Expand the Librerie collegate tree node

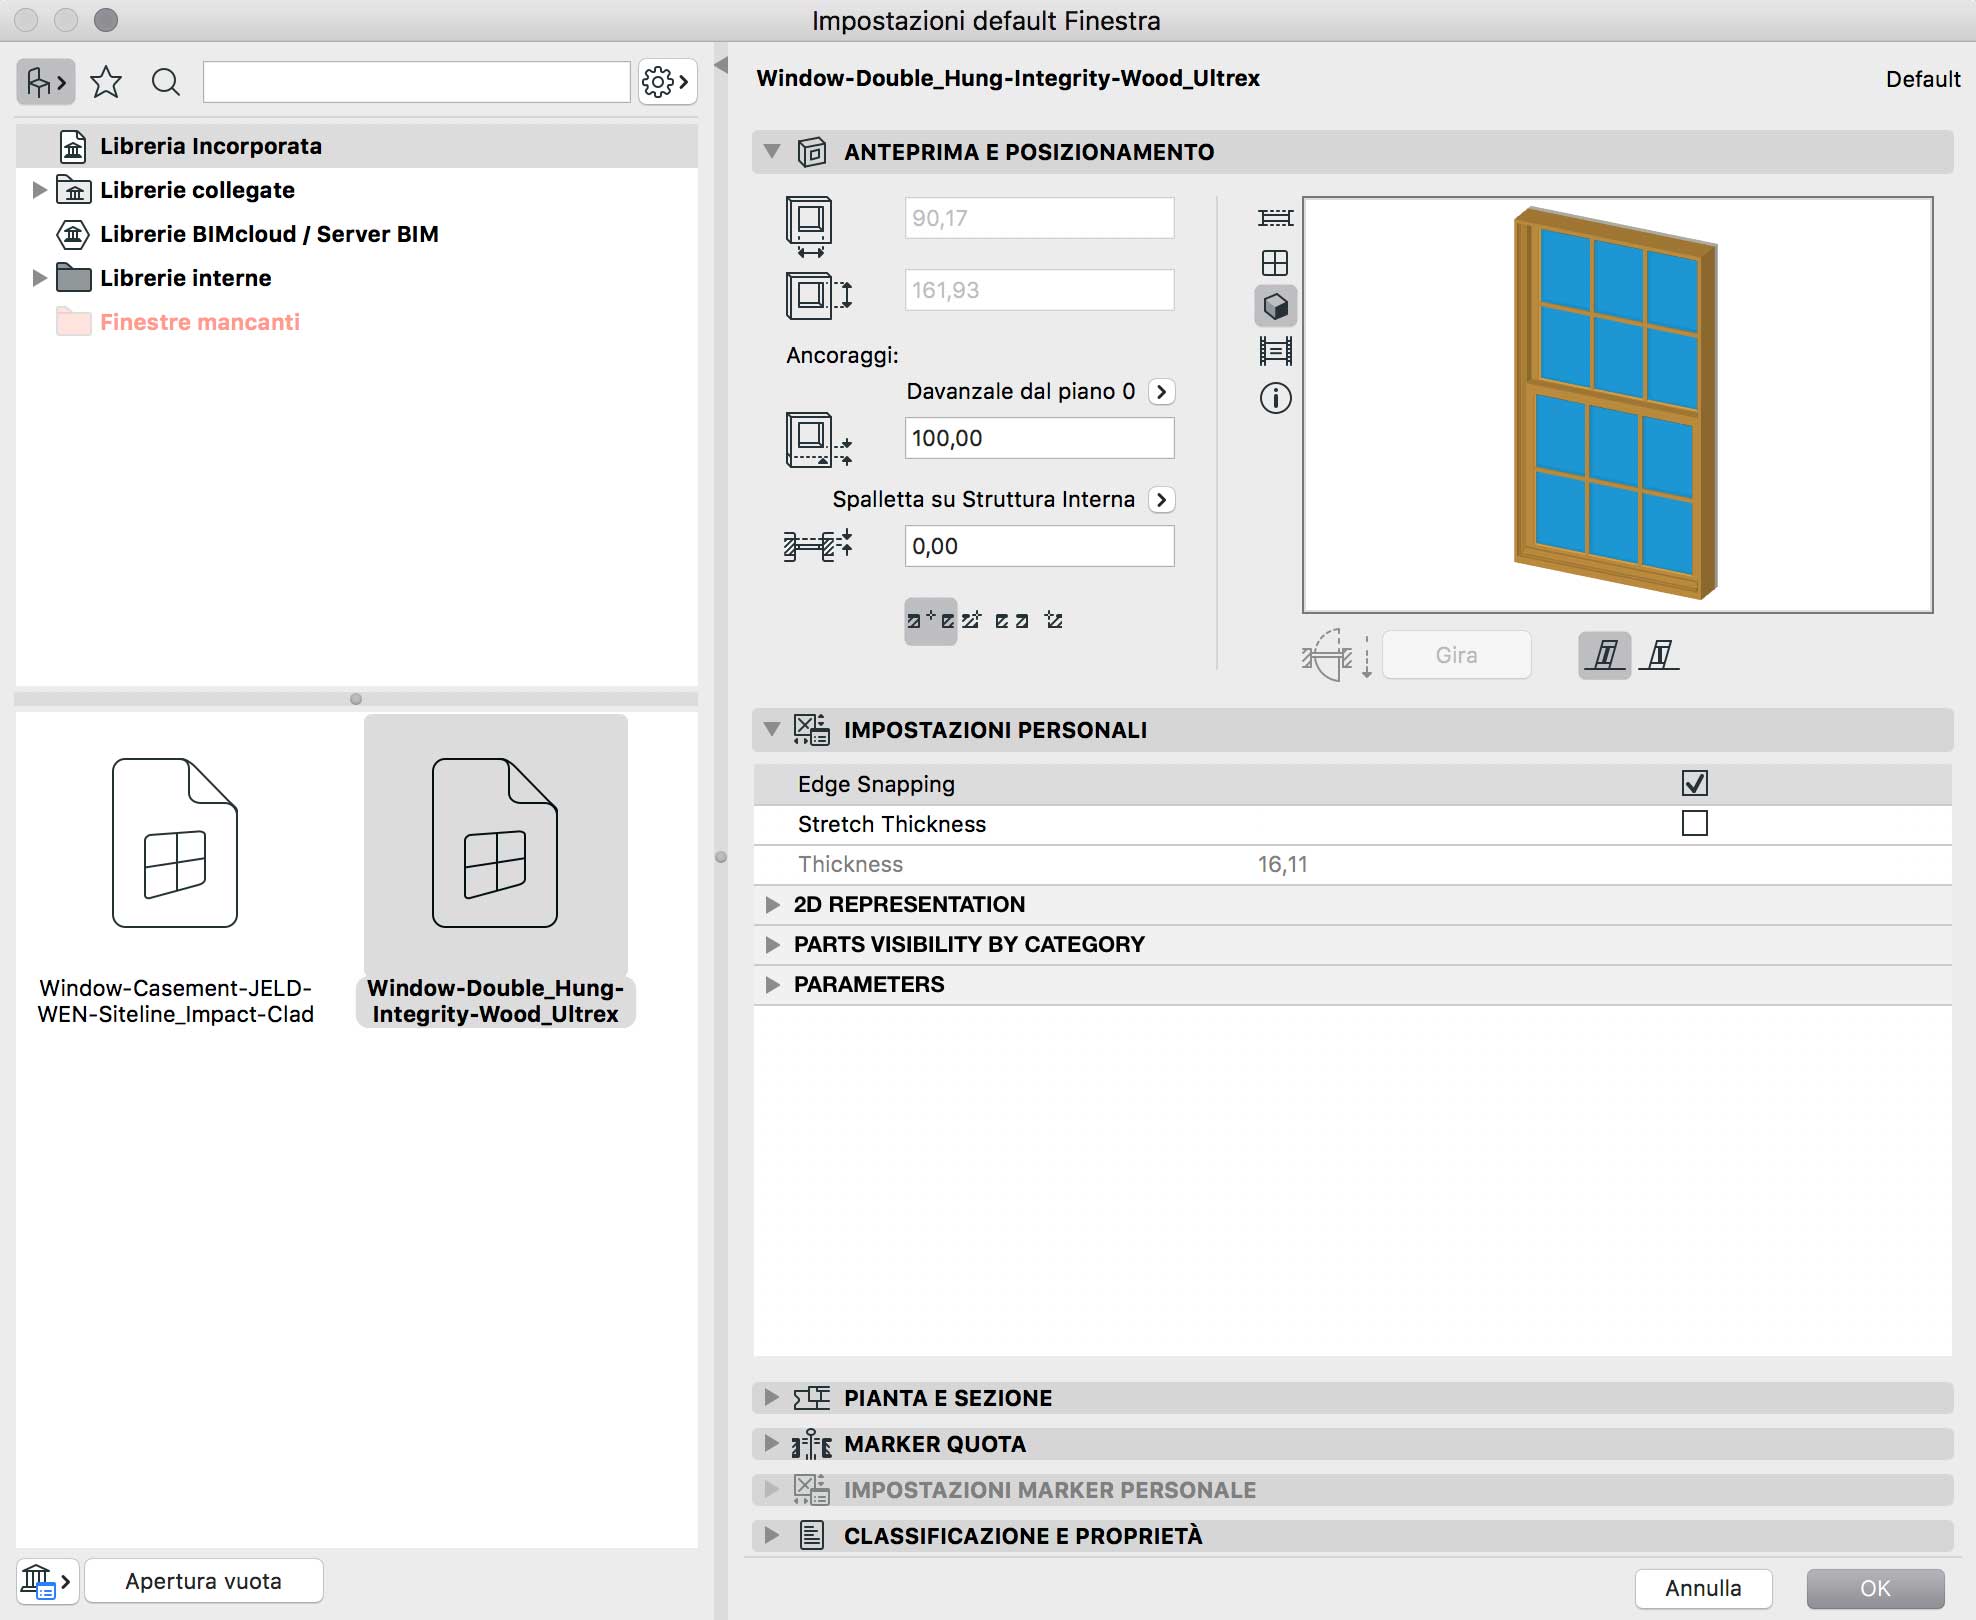click(x=39, y=190)
